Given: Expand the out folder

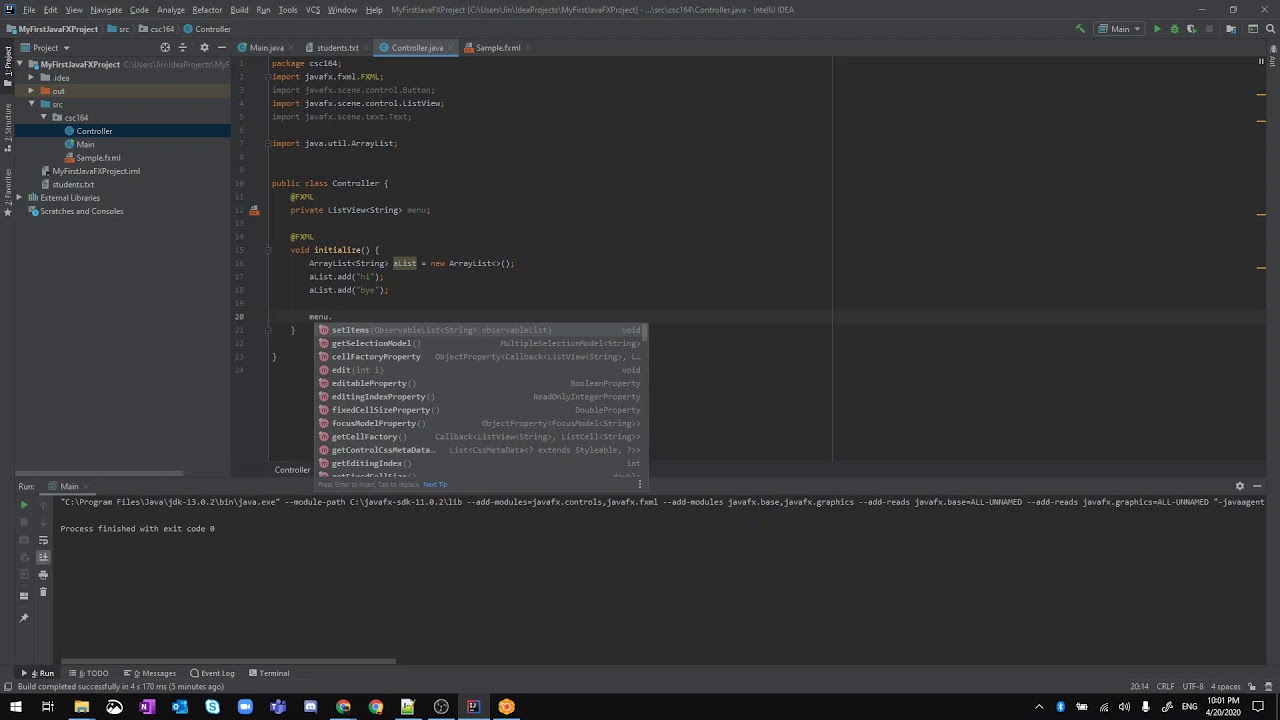Looking at the screenshot, I should pyautogui.click(x=31, y=91).
